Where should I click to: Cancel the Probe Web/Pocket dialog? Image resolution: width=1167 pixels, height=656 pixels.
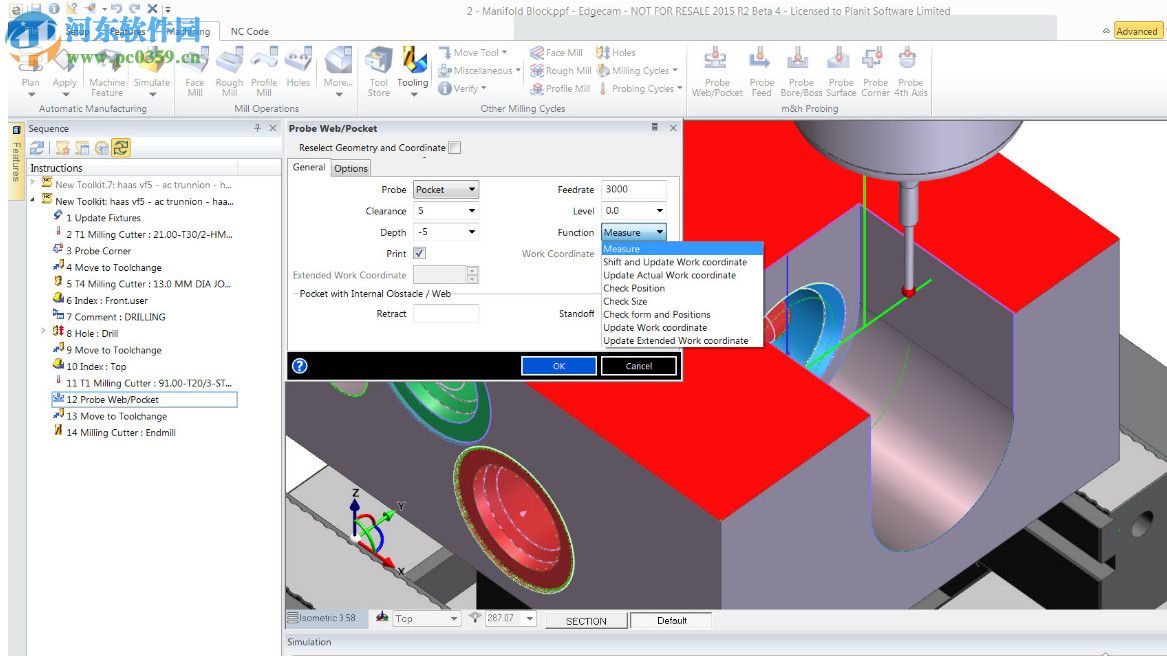(639, 366)
